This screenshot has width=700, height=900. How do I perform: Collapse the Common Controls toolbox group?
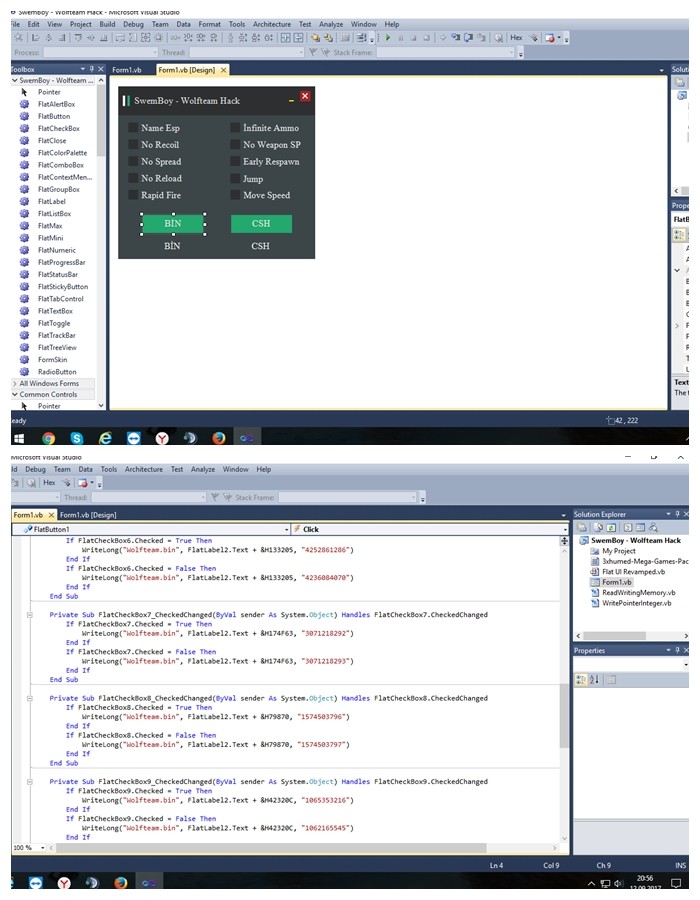pos(15,394)
